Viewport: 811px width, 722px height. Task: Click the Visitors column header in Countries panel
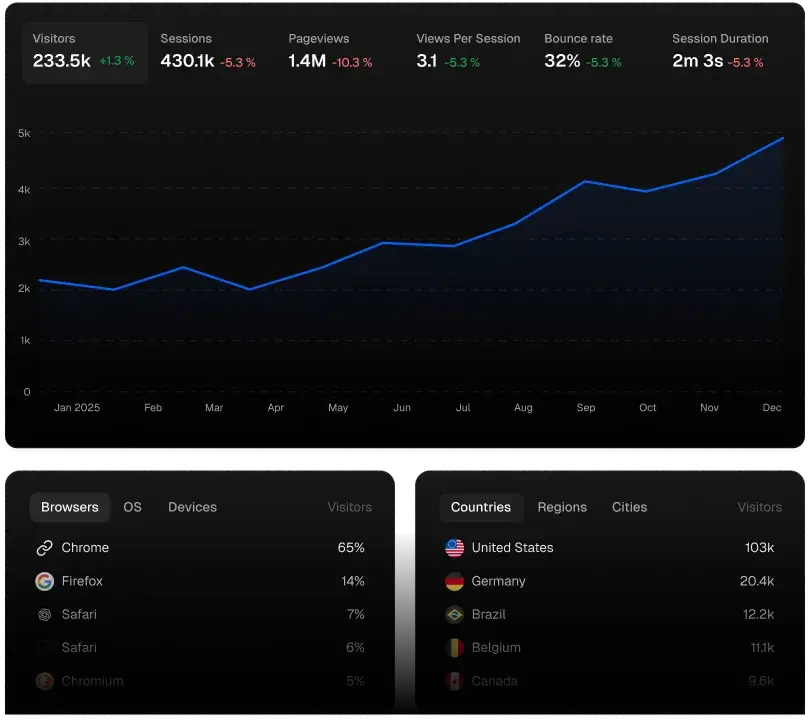[x=759, y=507]
